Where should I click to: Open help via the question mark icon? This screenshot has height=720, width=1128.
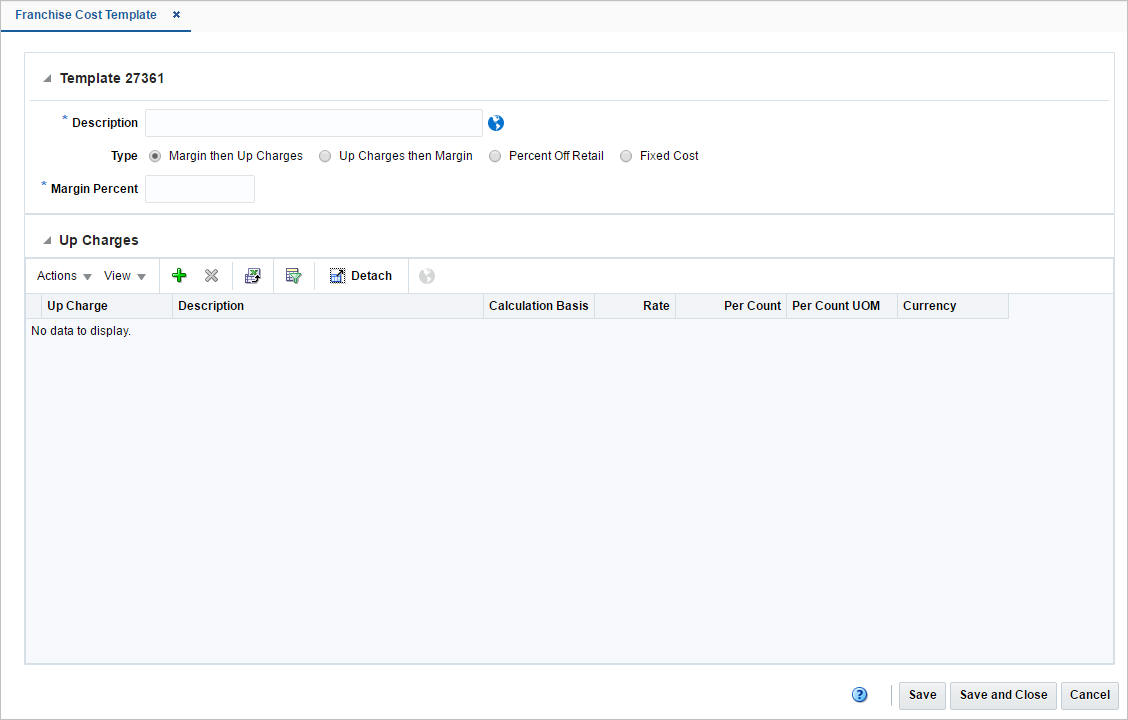(x=859, y=694)
